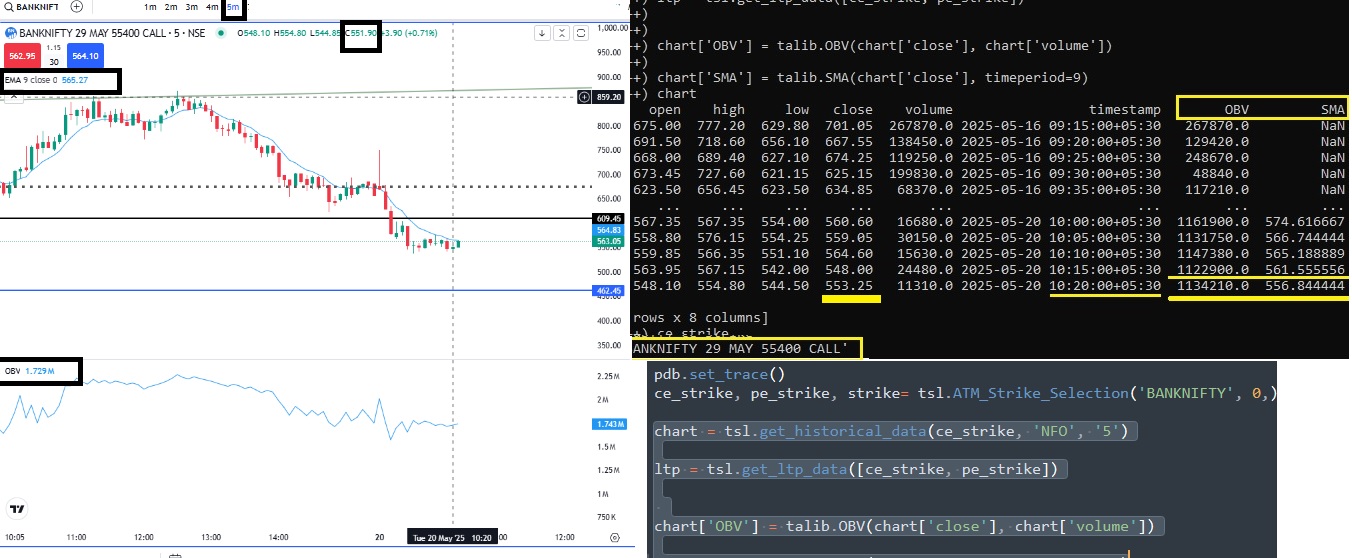The image size is (1352, 558).
Task: Click the symbol search magnifier icon
Action: pos(7,6)
